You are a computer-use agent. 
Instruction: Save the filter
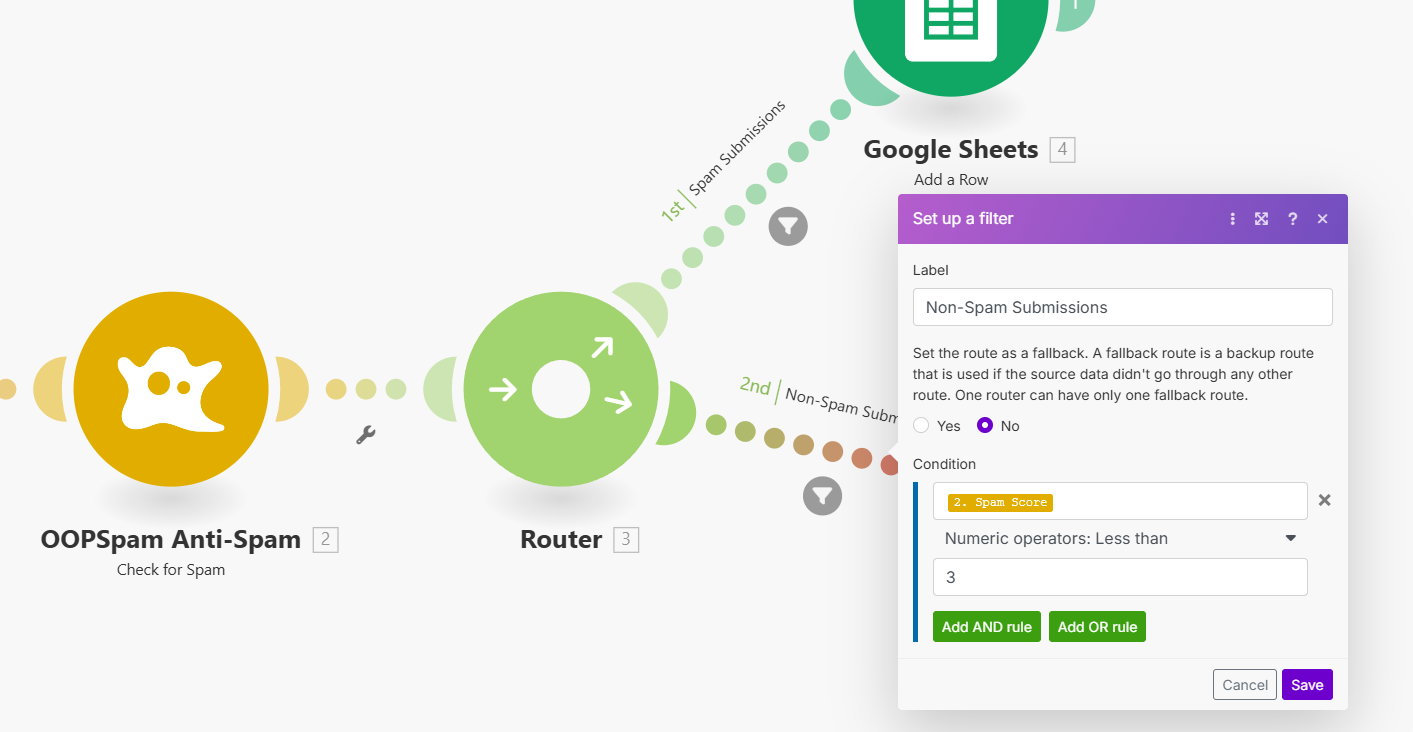tap(1307, 685)
